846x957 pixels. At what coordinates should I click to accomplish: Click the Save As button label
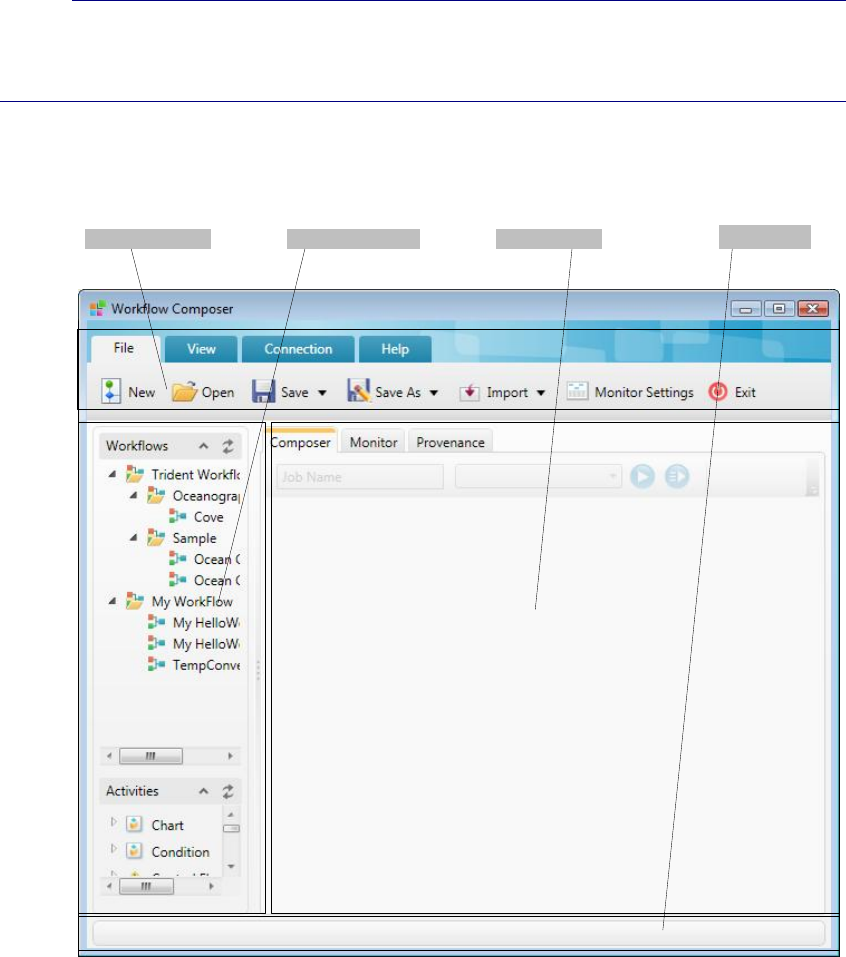tap(398, 392)
